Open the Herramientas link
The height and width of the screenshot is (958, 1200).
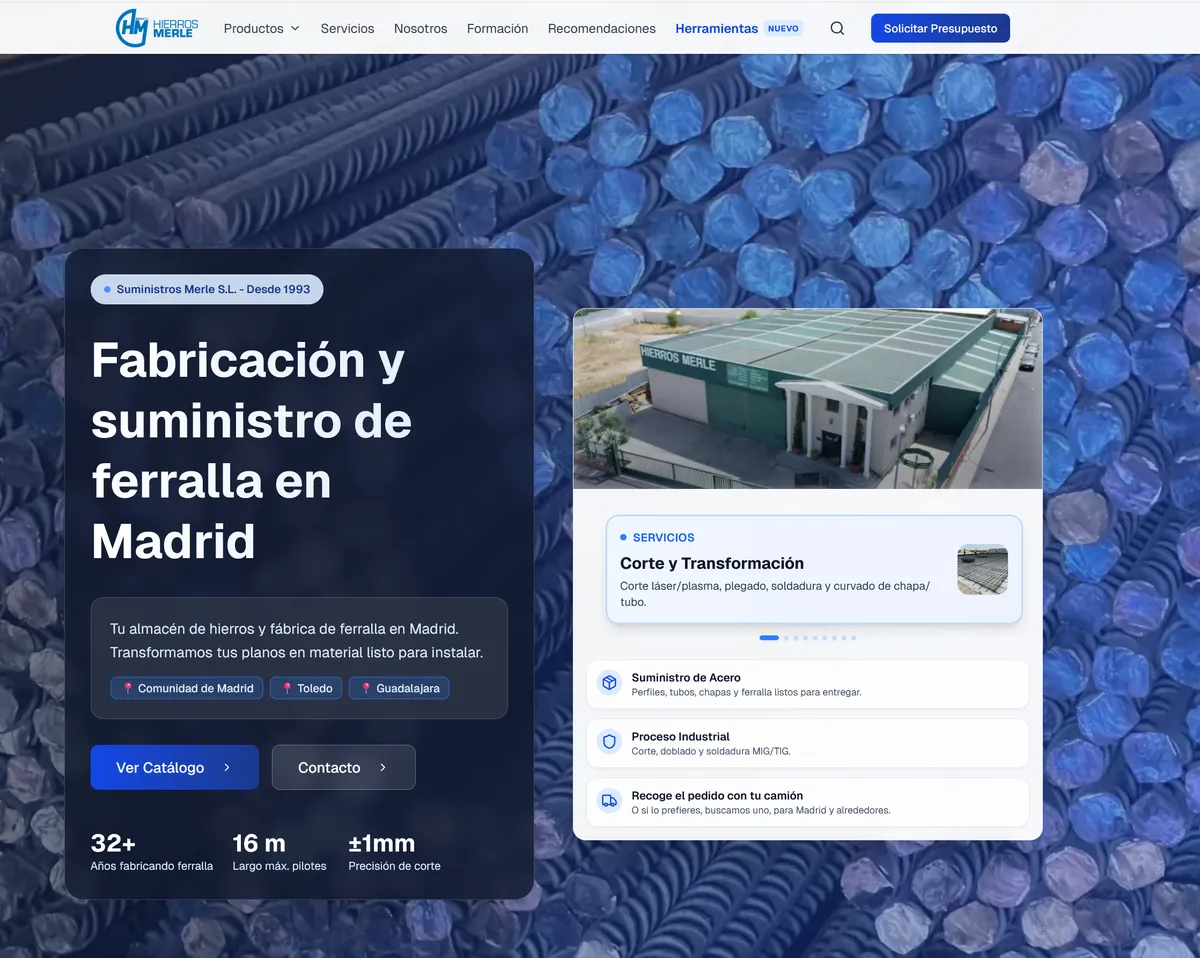coord(716,28)
